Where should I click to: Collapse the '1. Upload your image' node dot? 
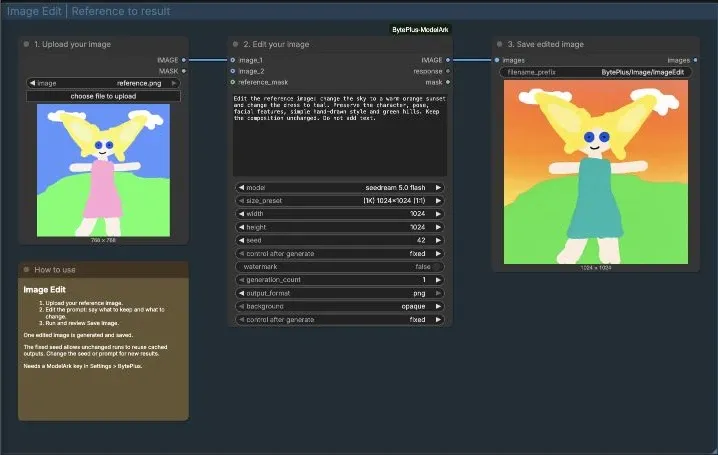(x=26, y=44)
